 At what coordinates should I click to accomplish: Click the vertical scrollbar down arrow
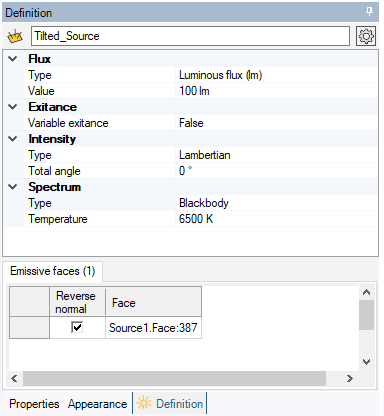click(x=366, y=362)
